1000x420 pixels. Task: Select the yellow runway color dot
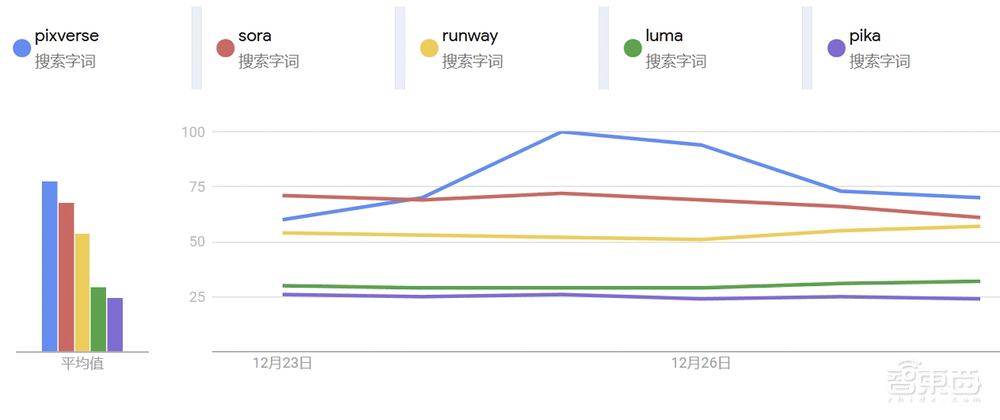(x=429, y=48)
